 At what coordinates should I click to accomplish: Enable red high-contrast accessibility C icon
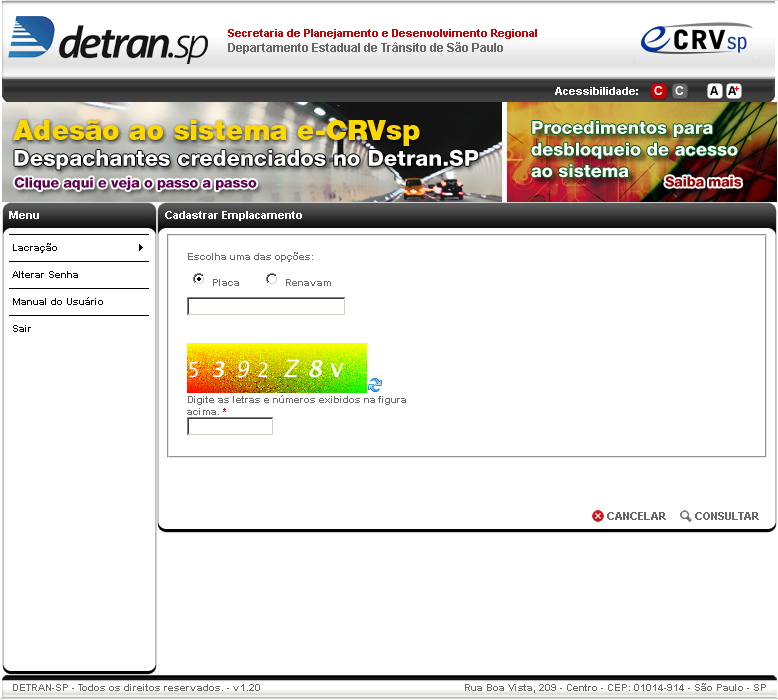[x=658, y=91]
